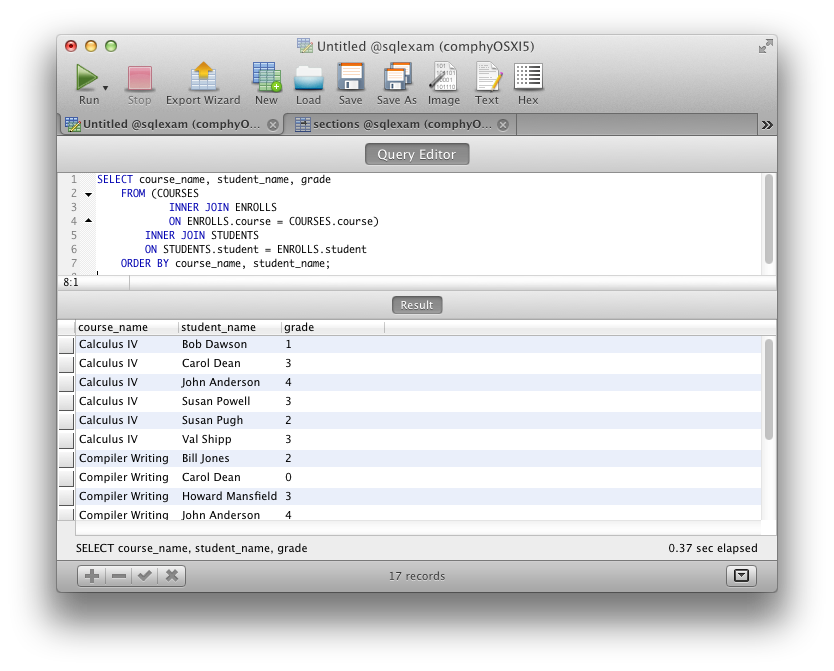Select the Bob Dawson row marker
The height and width of the screenshot is (671, 834).
point(66,345)
